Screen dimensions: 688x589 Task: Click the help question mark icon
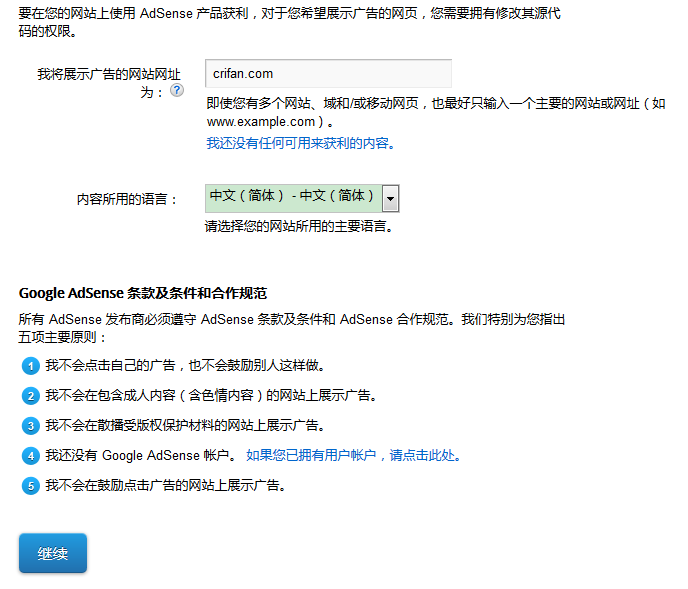coord(177,90)
